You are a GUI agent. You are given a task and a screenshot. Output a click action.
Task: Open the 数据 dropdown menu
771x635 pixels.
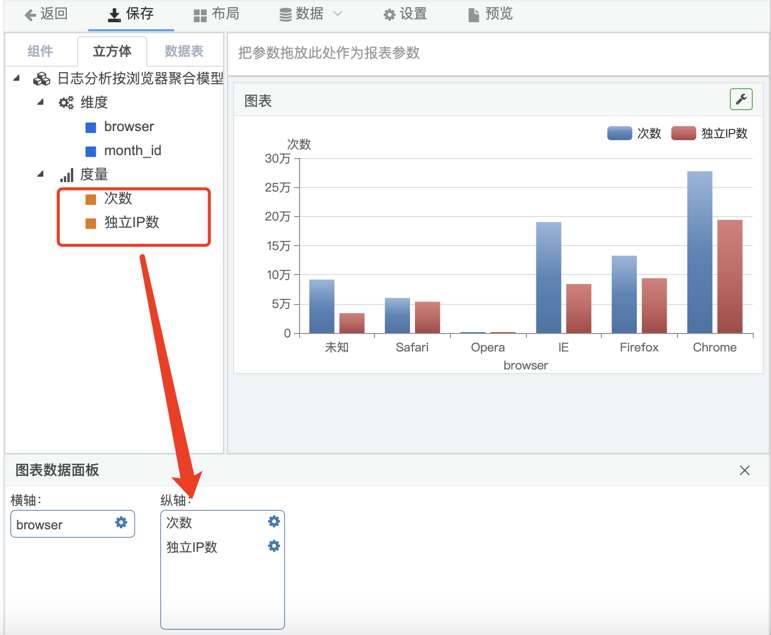310,14
